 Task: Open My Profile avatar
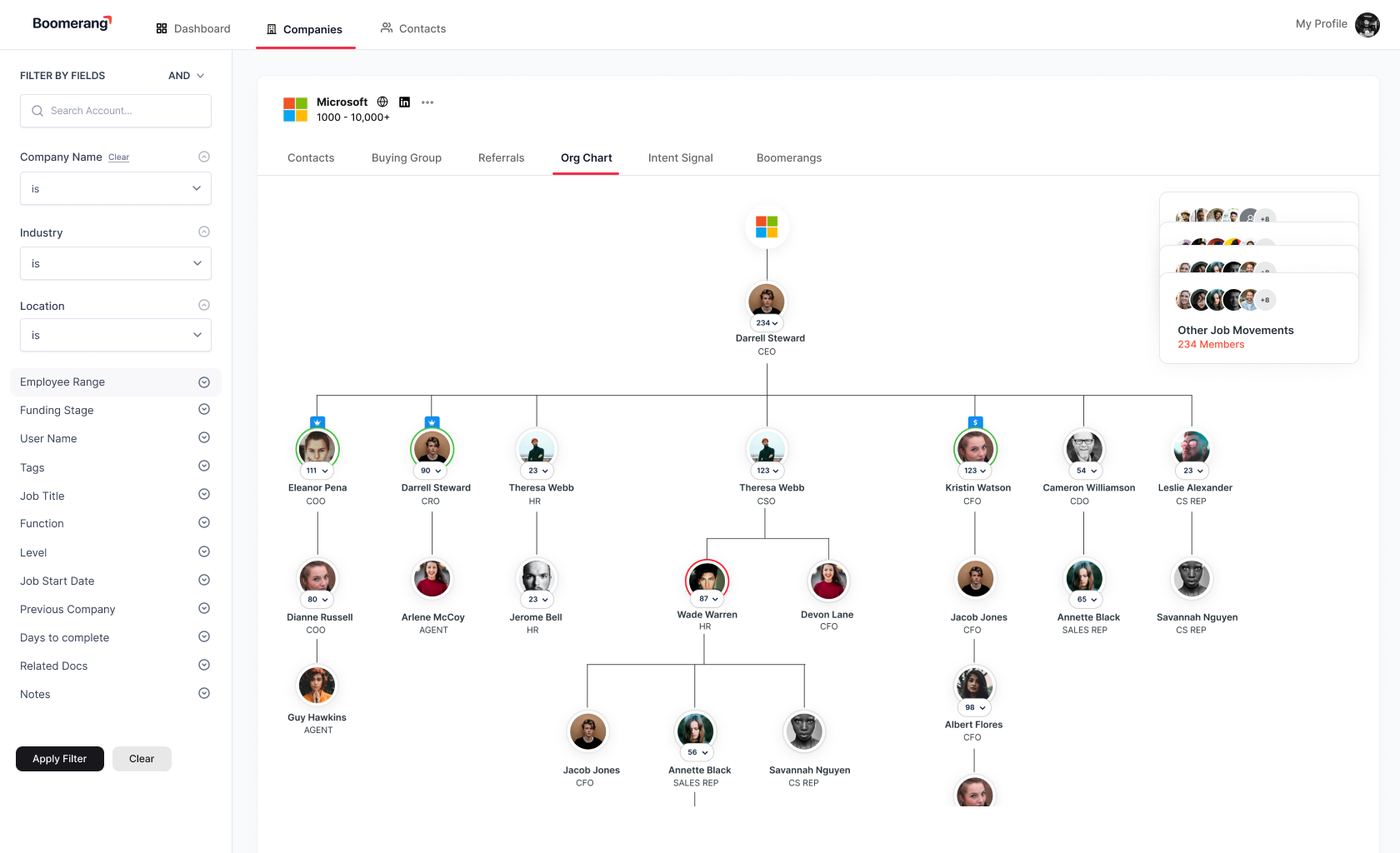1367,24
